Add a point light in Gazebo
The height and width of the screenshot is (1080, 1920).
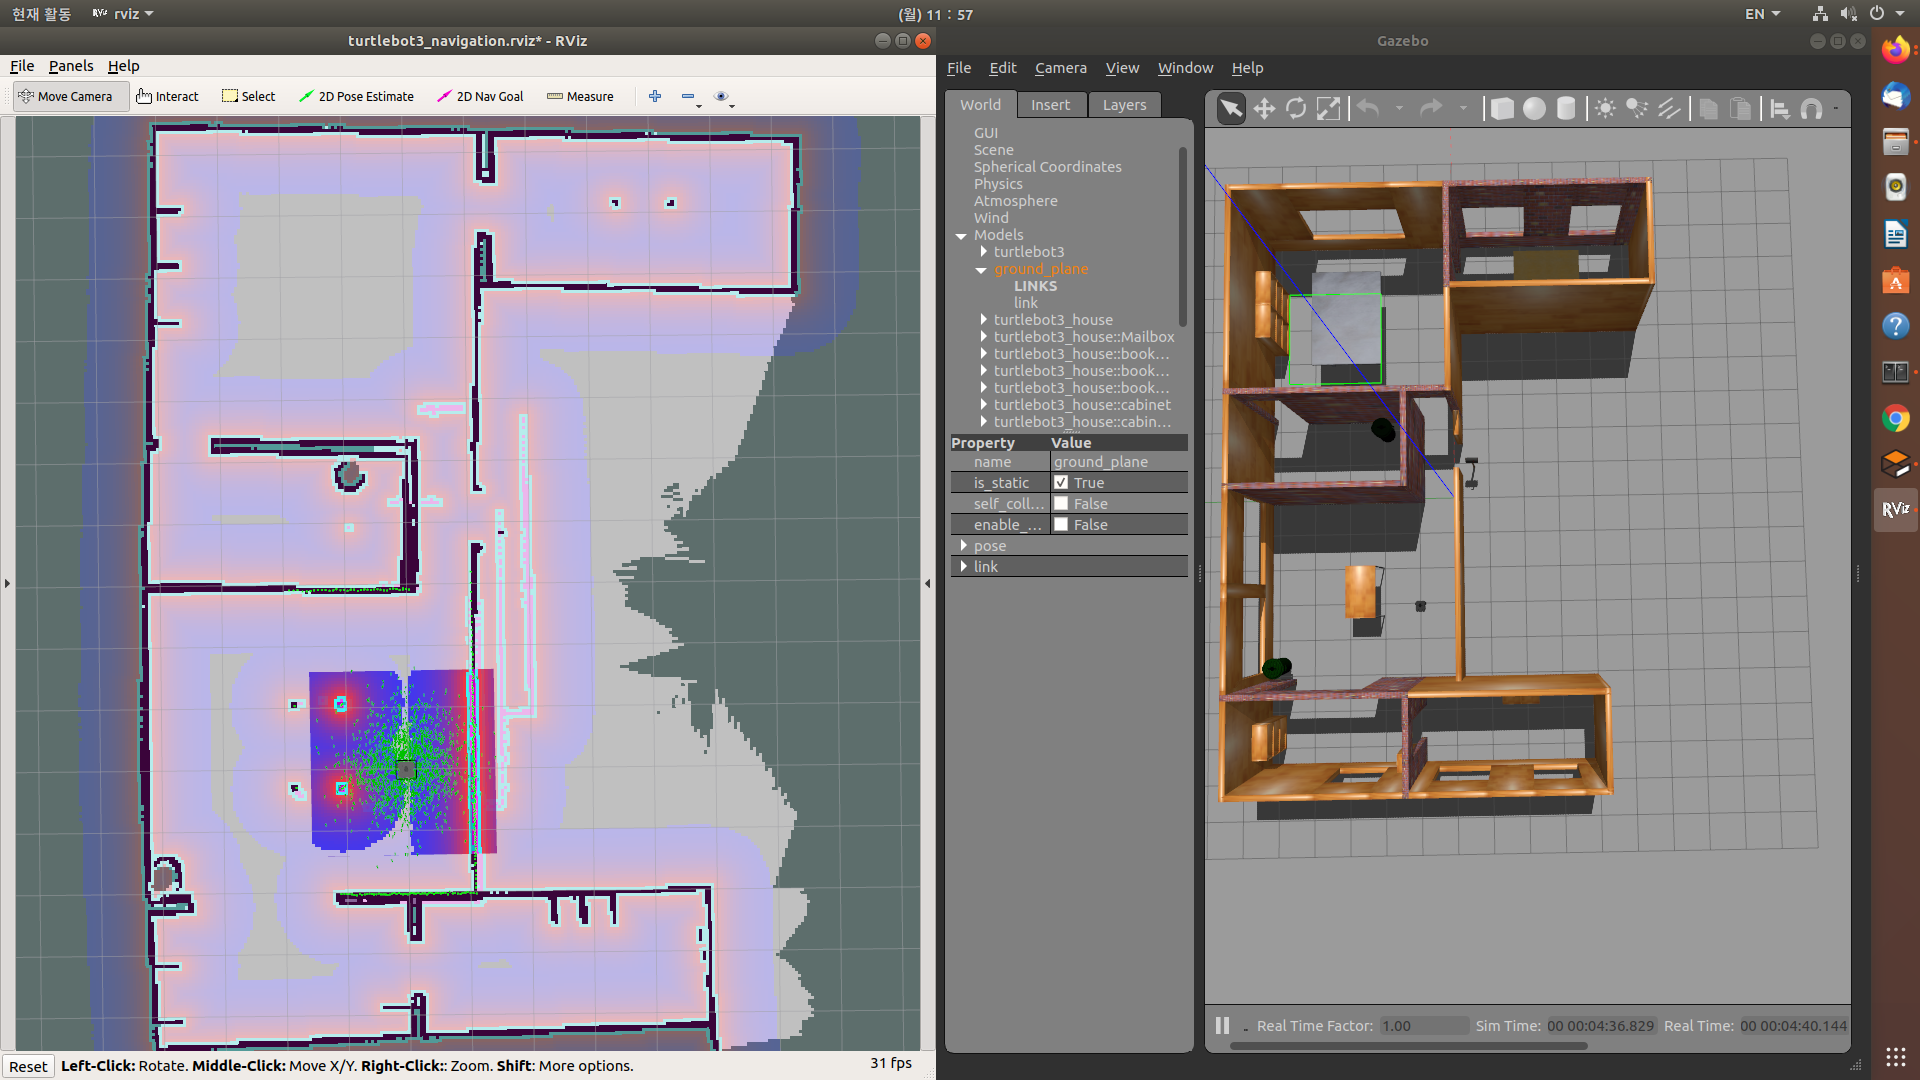tap(1605, 108)
